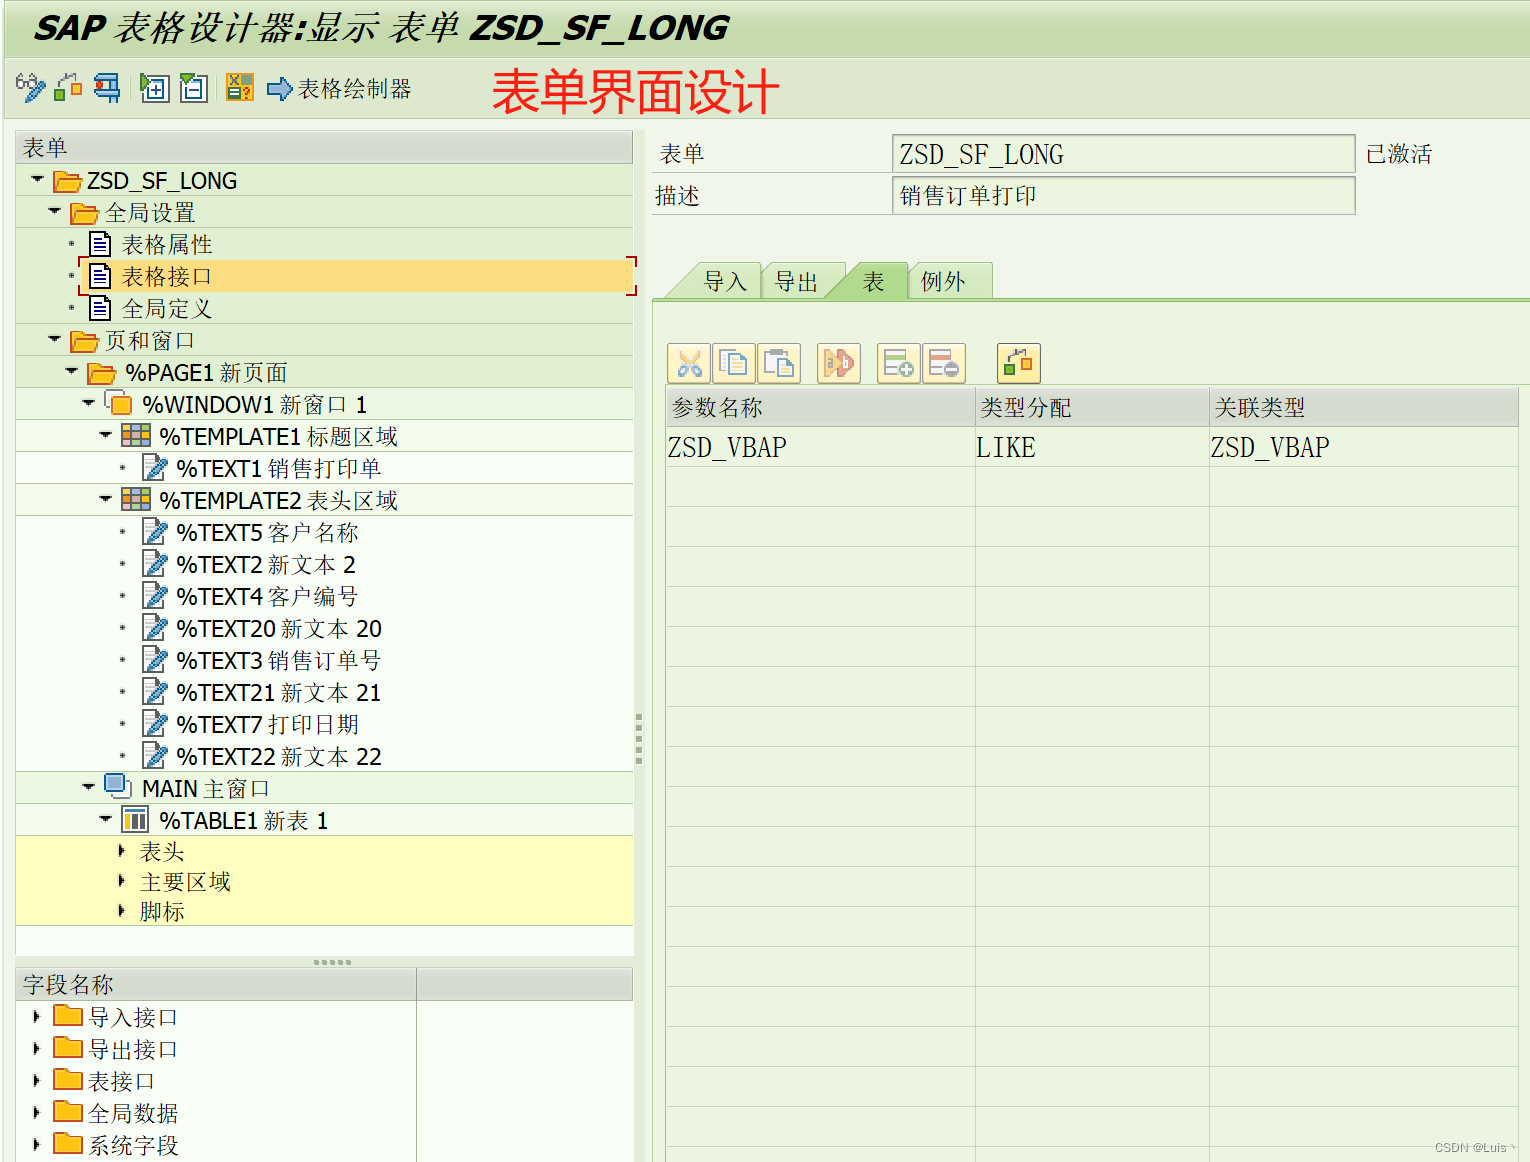Click the LIKE type assignment cell
This screenshot has width=1530, height=1162.
click(x=1092, y=447)
